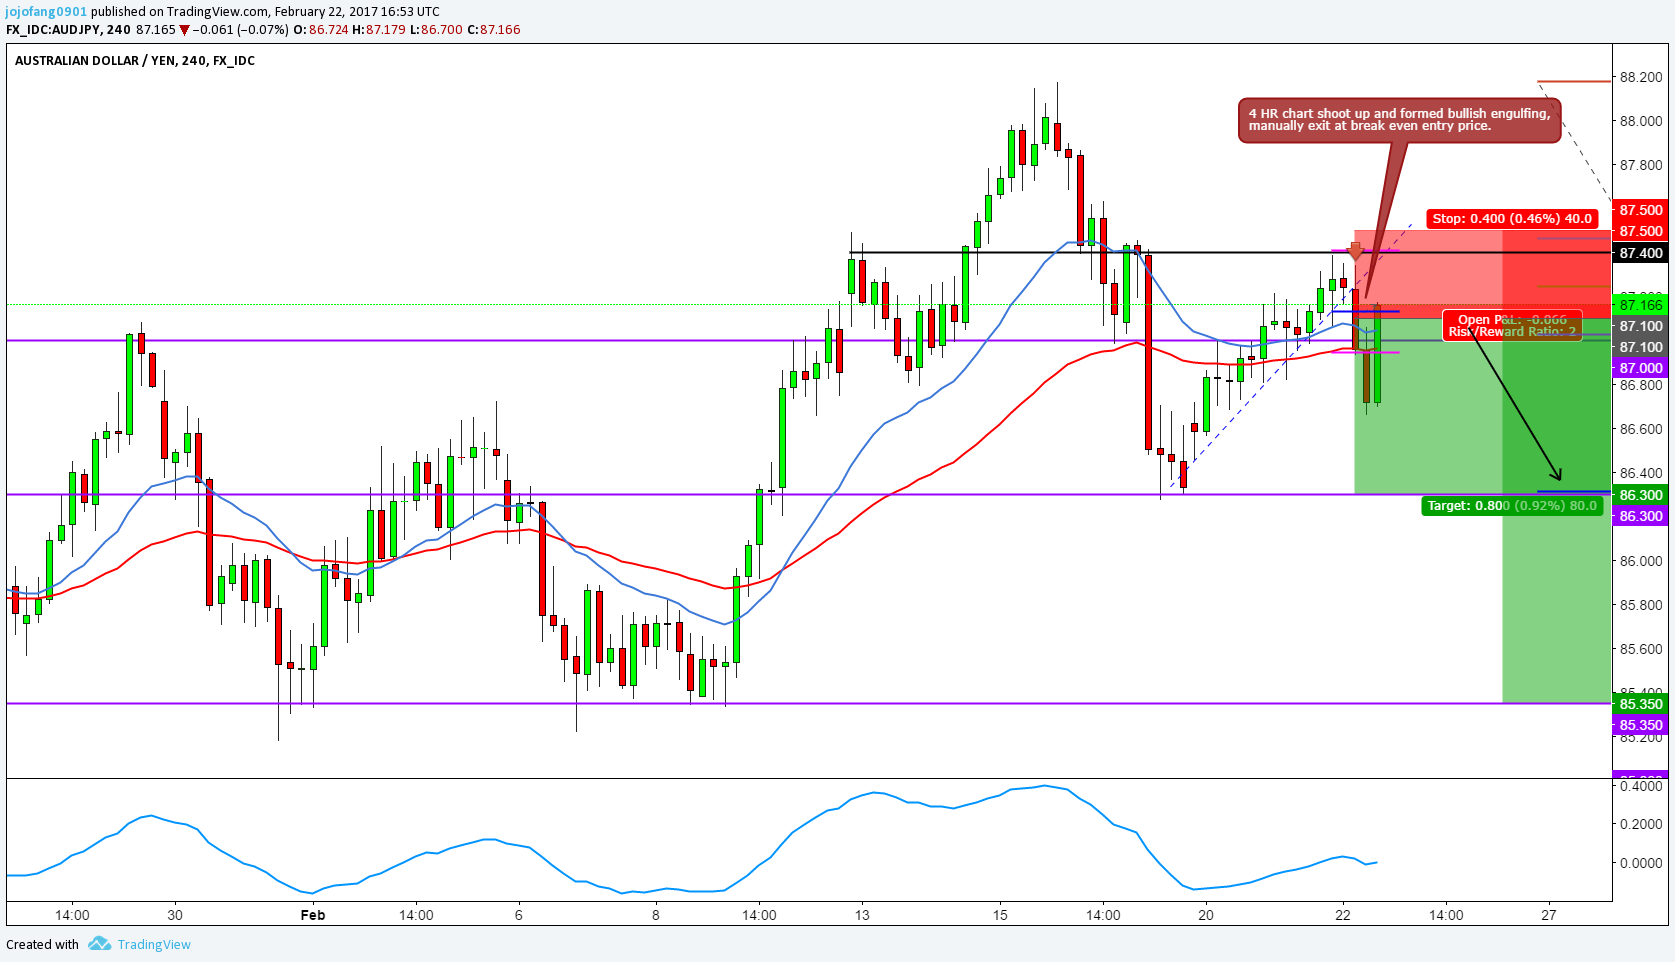The height and width of the screenshot is (962, 1675).
Task: Click the orange down-arrow short entry marker
Action: [x=1355, y=250]
